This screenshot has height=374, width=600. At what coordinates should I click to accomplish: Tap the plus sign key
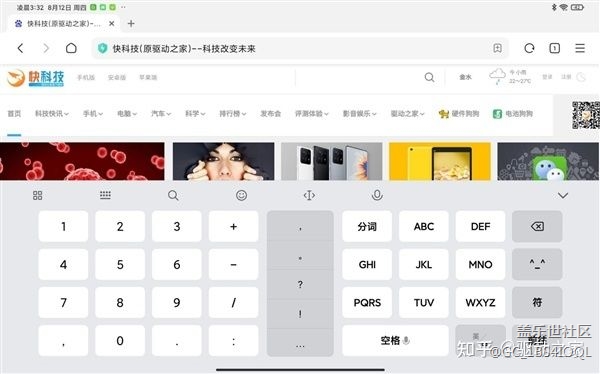(x=233, y=226)
